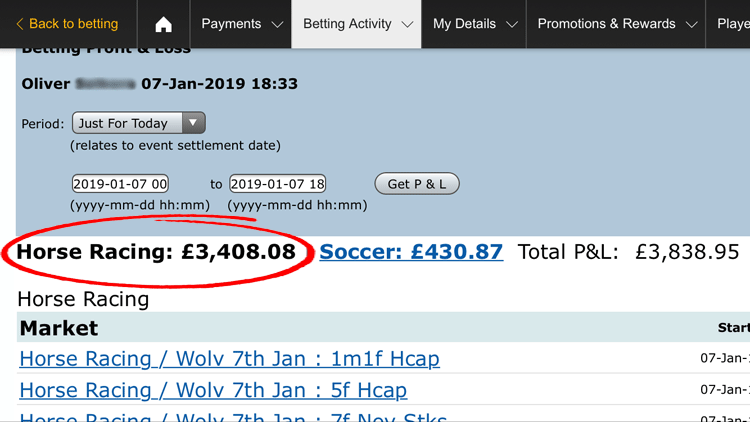Click the Home icon in navigation bar
Image resolution: width=750 pixels, height=422 pixels.
[164, 24]
